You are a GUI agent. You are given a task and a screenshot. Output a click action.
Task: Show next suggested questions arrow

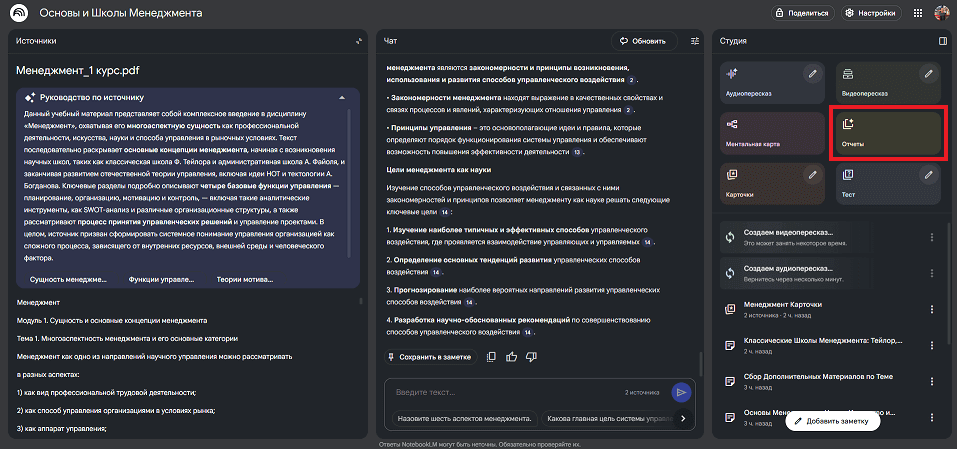click(683, 418)
